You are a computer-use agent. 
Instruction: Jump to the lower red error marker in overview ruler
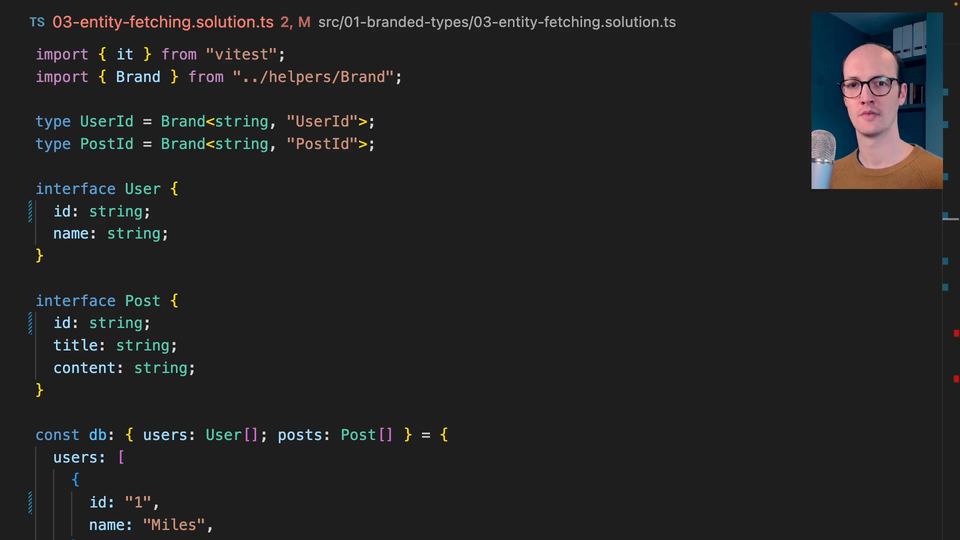956,378
